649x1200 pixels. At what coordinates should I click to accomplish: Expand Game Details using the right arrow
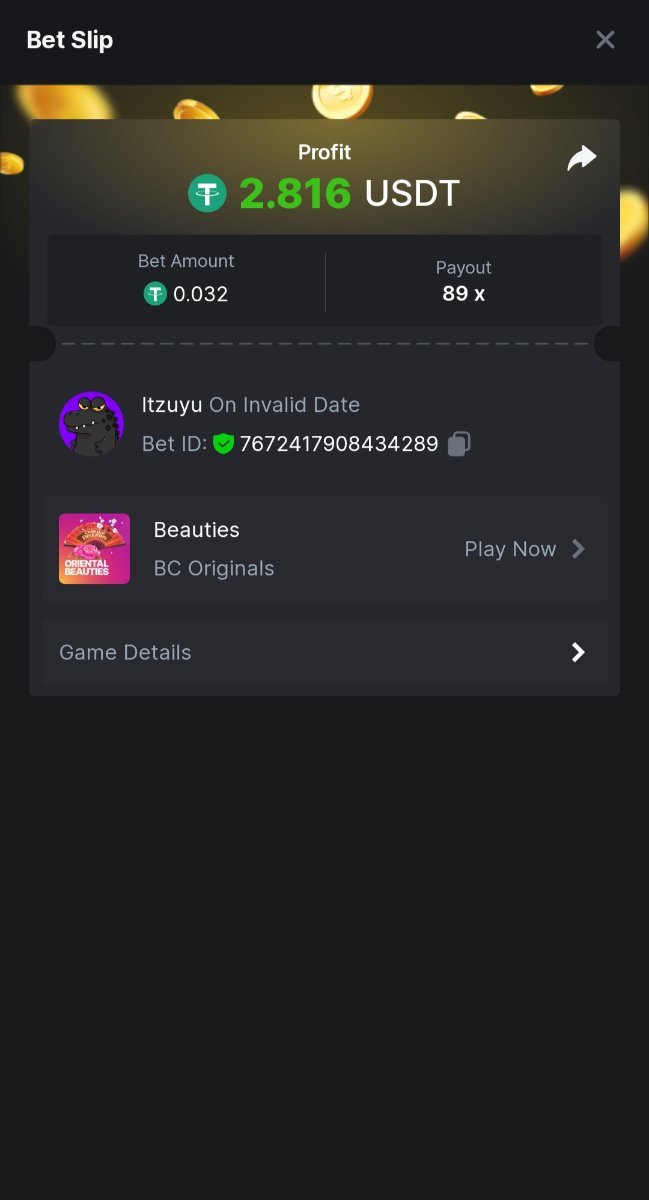tap(578, 652)
